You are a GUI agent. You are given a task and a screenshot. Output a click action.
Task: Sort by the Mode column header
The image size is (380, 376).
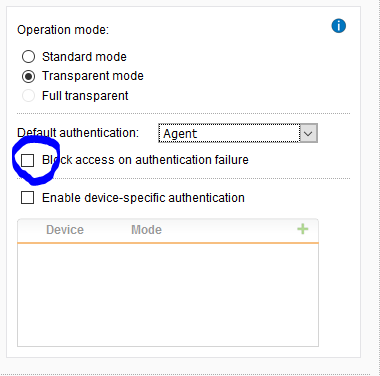[x=147, y=230]
